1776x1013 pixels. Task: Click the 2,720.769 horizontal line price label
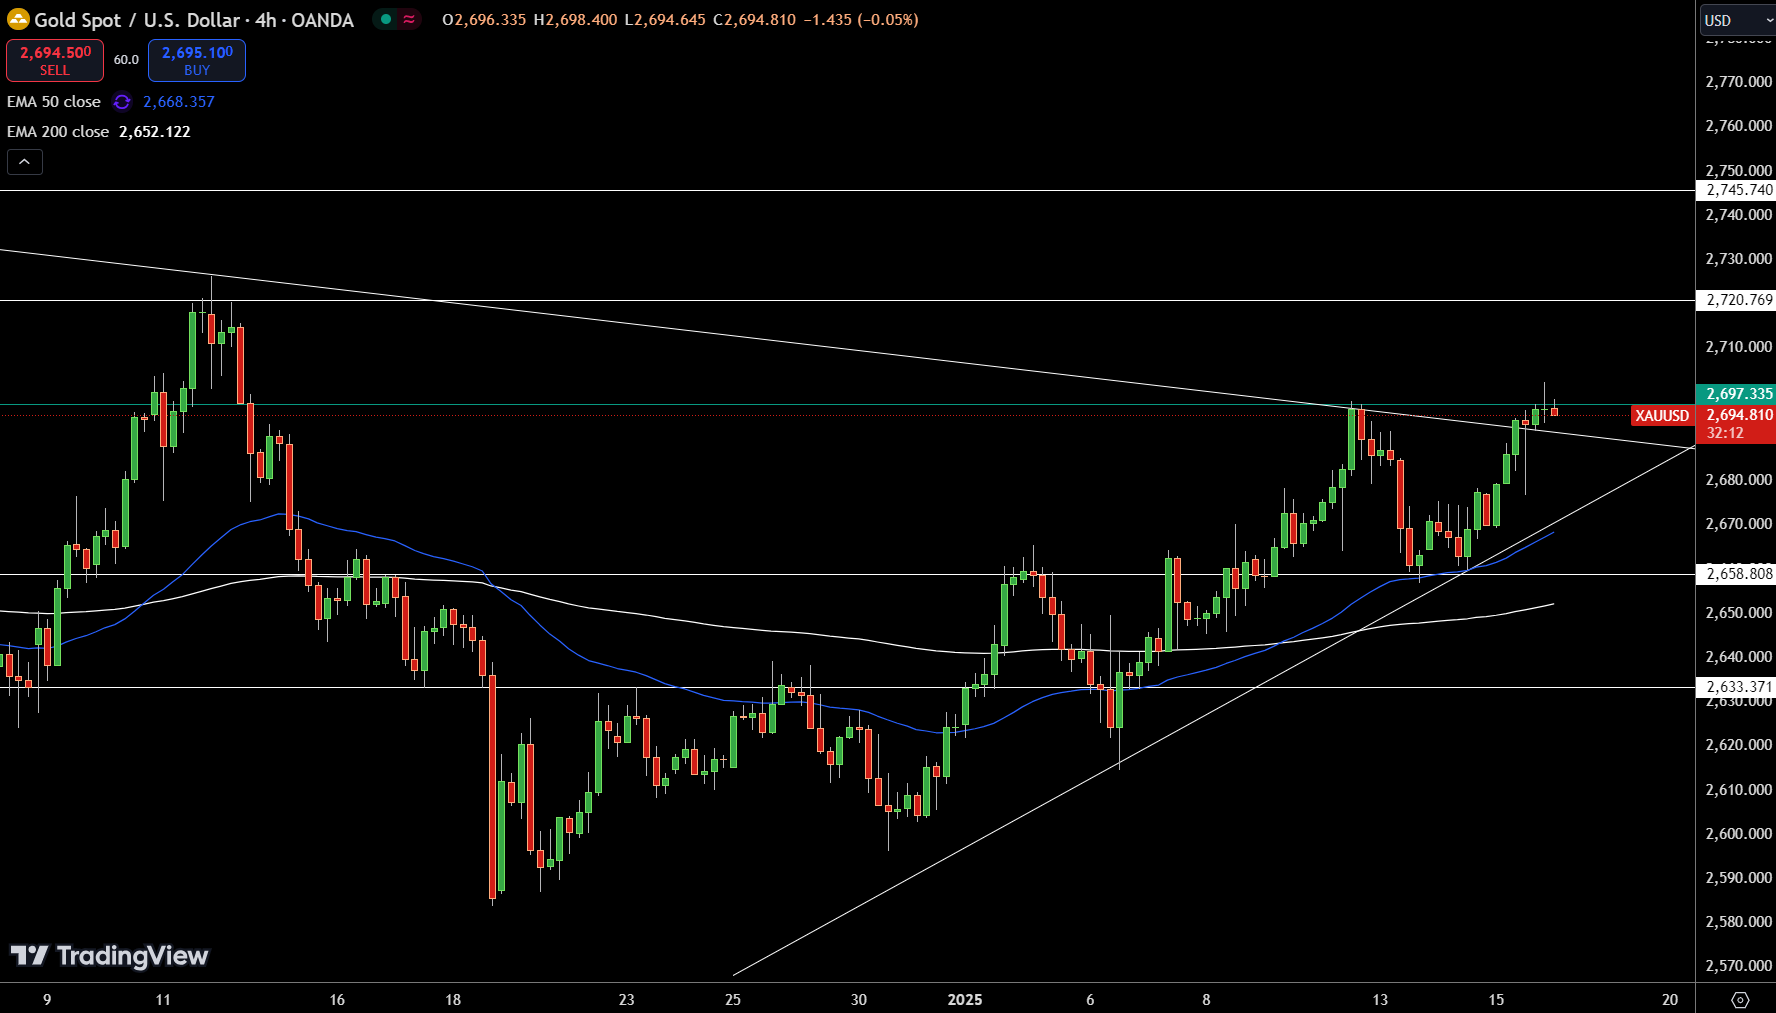(x=1737, y=300)
